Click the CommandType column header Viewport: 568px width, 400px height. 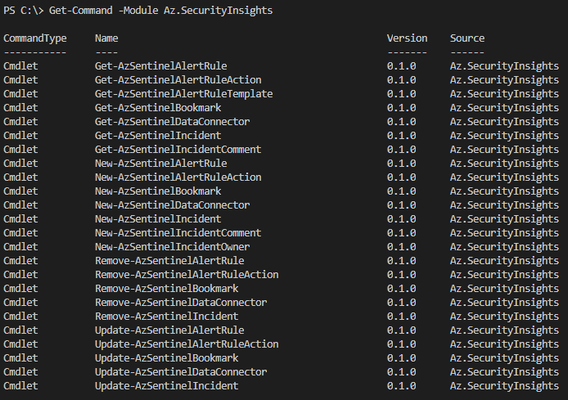(35, 38)
